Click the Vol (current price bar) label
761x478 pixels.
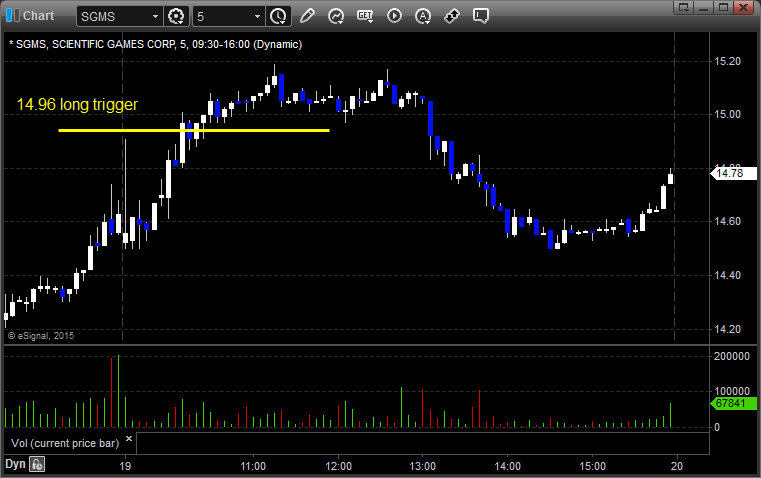point(65,443)
